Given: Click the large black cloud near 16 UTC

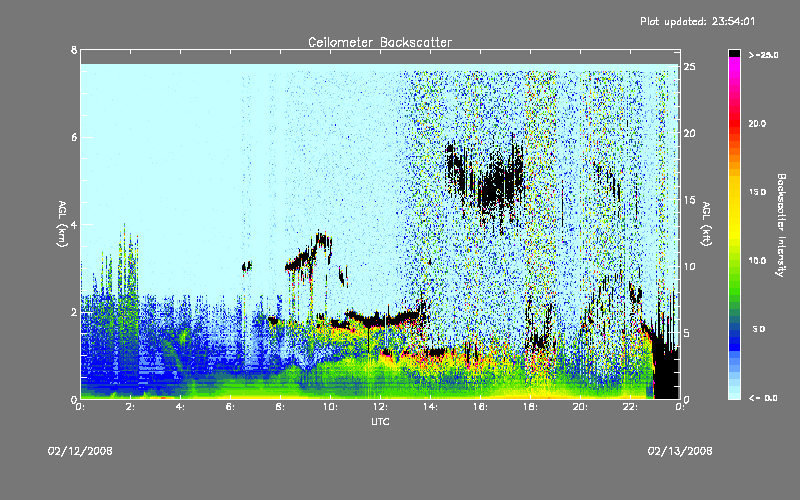Looking at the screenshot, I should tap(492, 186).
